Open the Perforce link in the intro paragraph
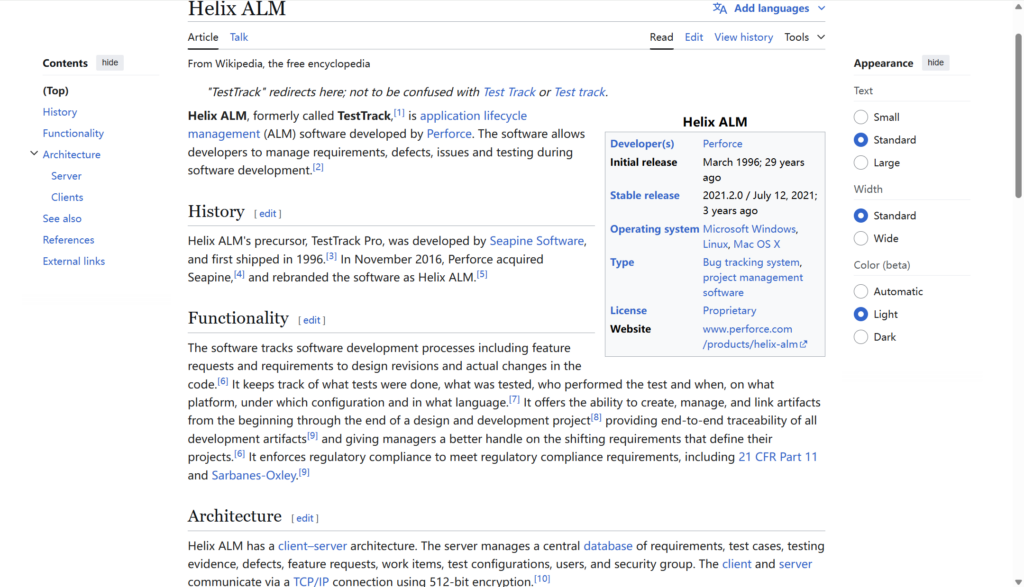 (x=448, y=134)
